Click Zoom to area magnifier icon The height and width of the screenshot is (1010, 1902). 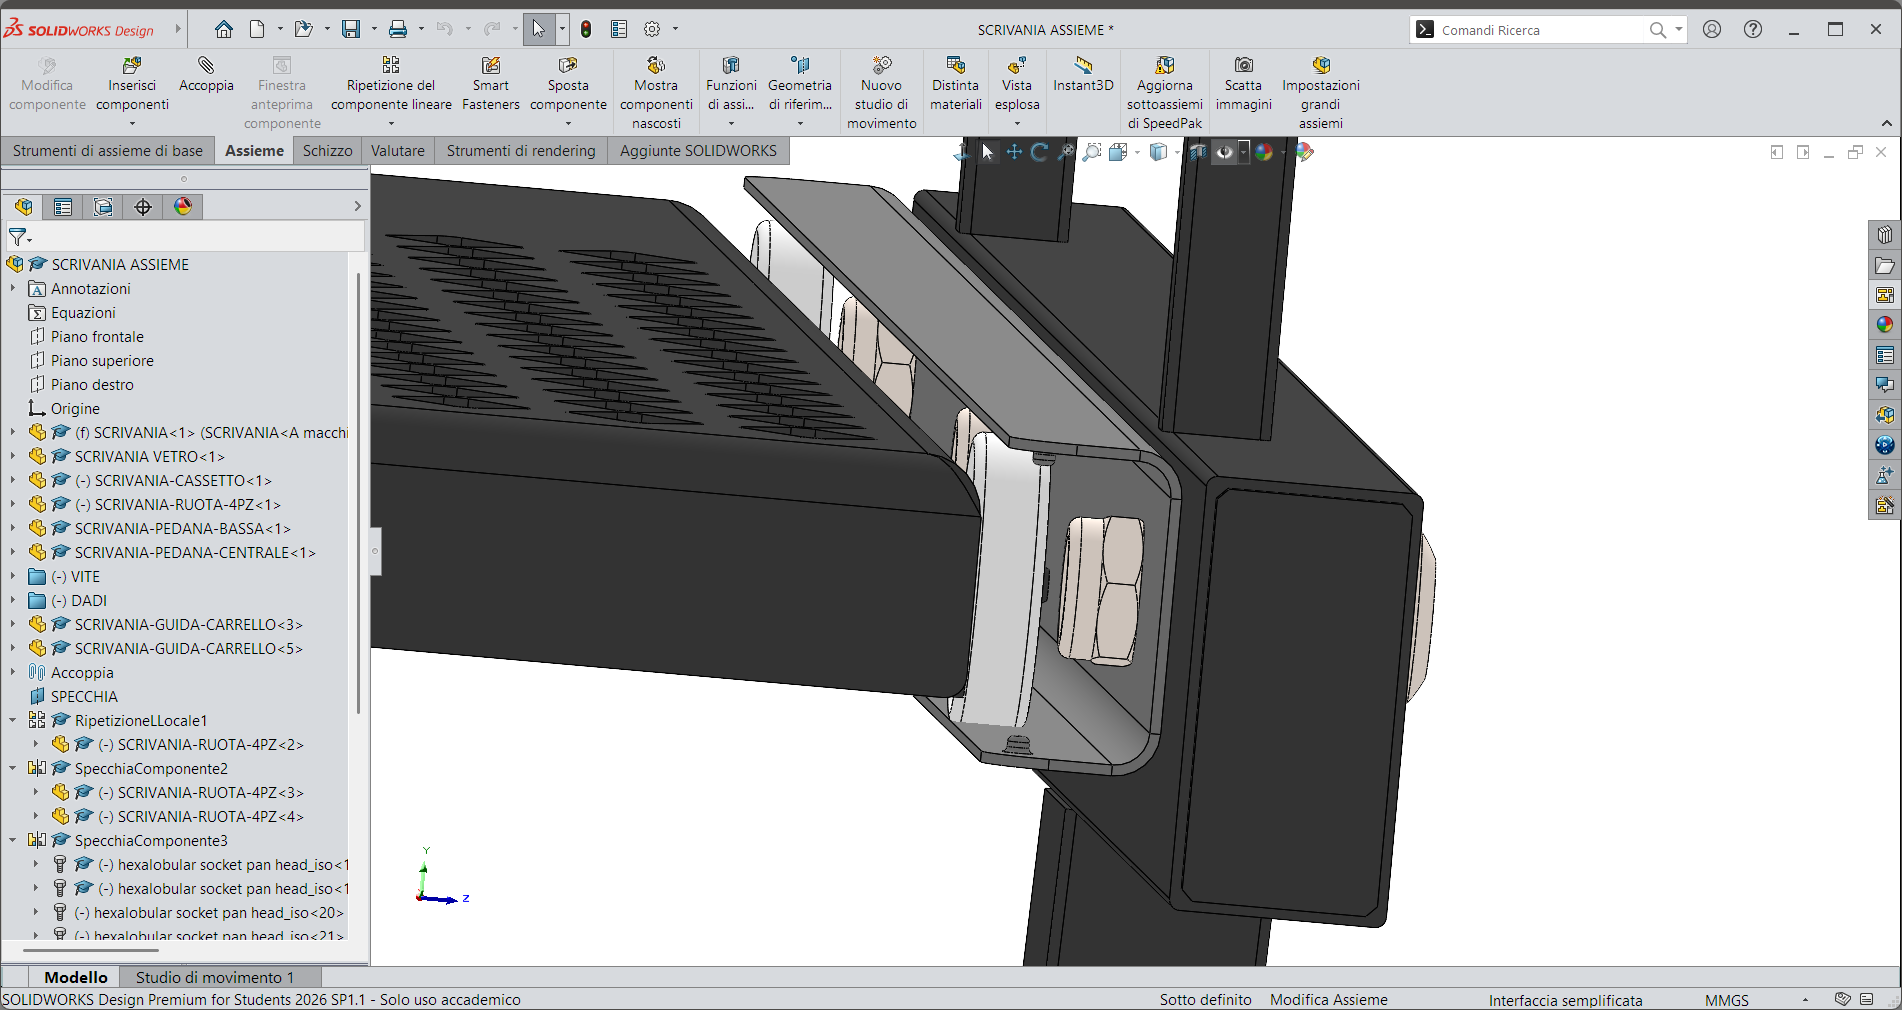tap(1093, 152)
